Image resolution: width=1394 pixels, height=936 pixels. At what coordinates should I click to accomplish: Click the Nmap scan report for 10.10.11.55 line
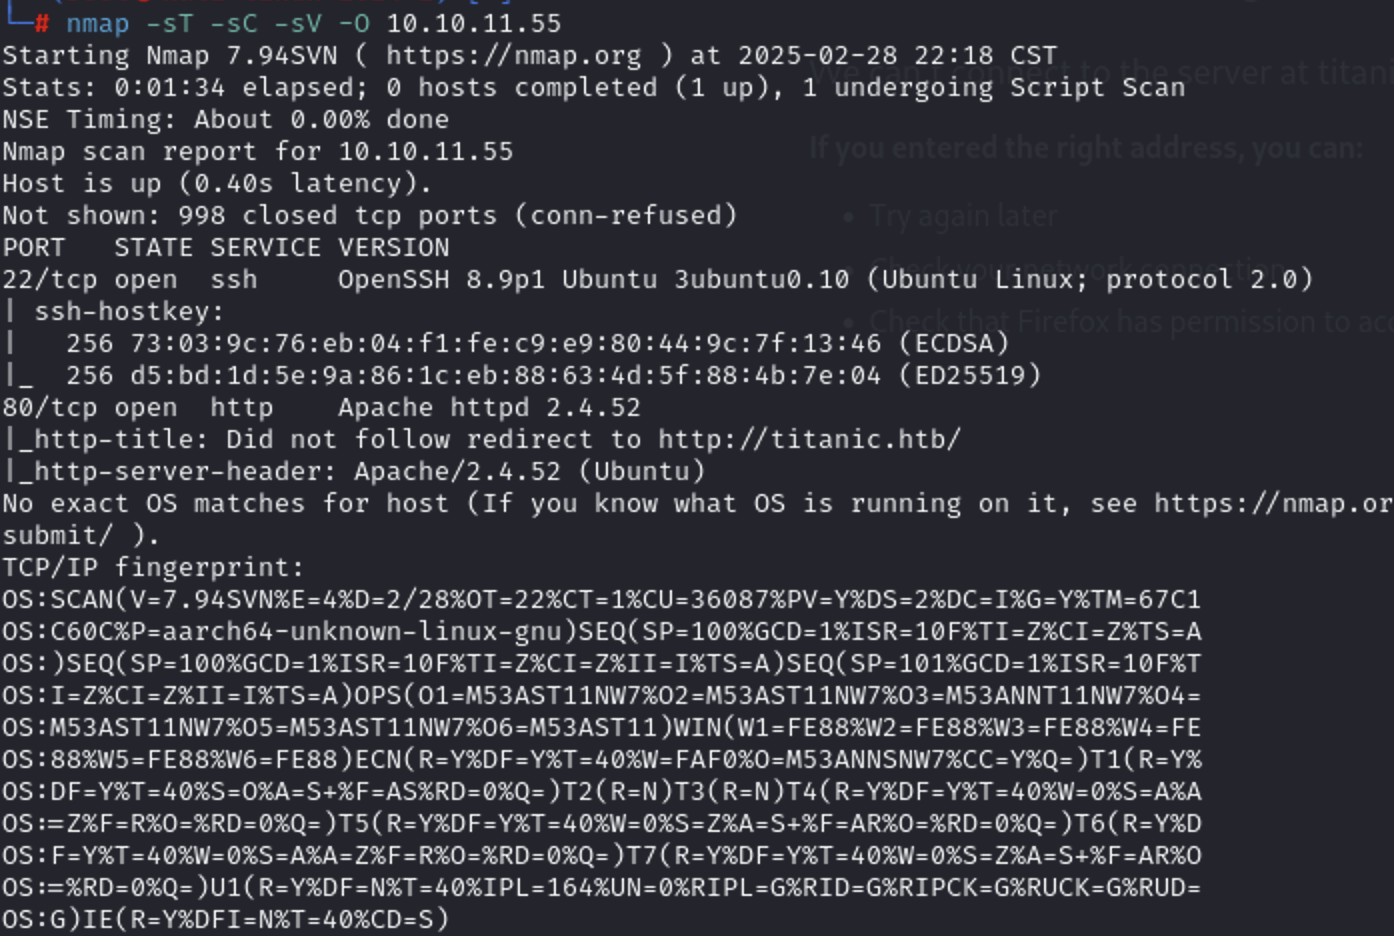click(258, 152)
